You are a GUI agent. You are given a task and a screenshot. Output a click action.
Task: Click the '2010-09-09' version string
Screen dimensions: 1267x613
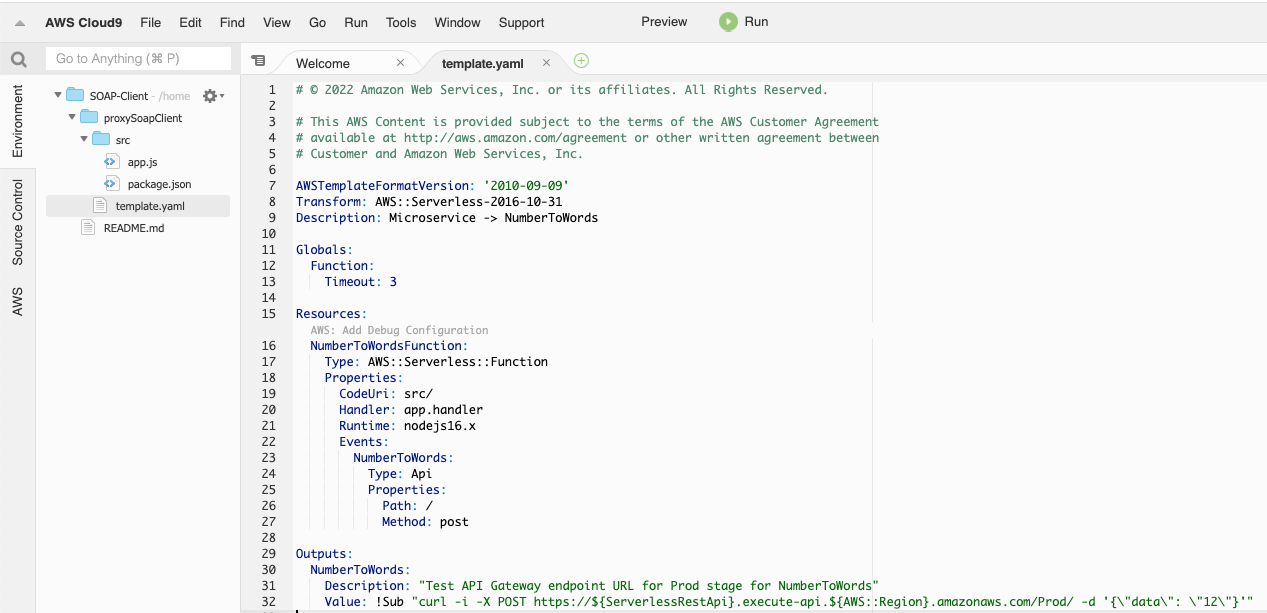coord(526,186)
